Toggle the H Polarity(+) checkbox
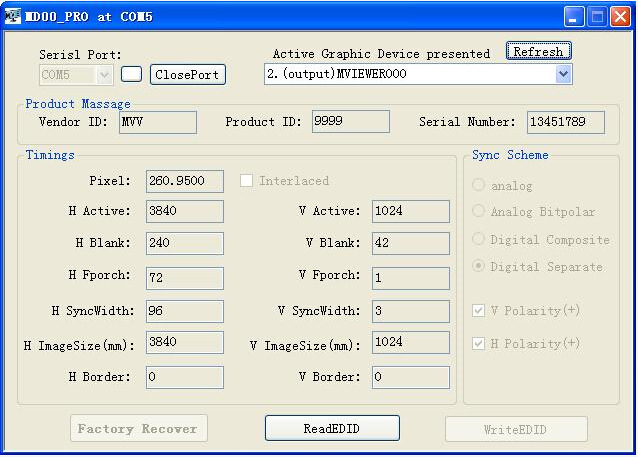This screenshot has height=457, width=638. (x=479, y=344)
